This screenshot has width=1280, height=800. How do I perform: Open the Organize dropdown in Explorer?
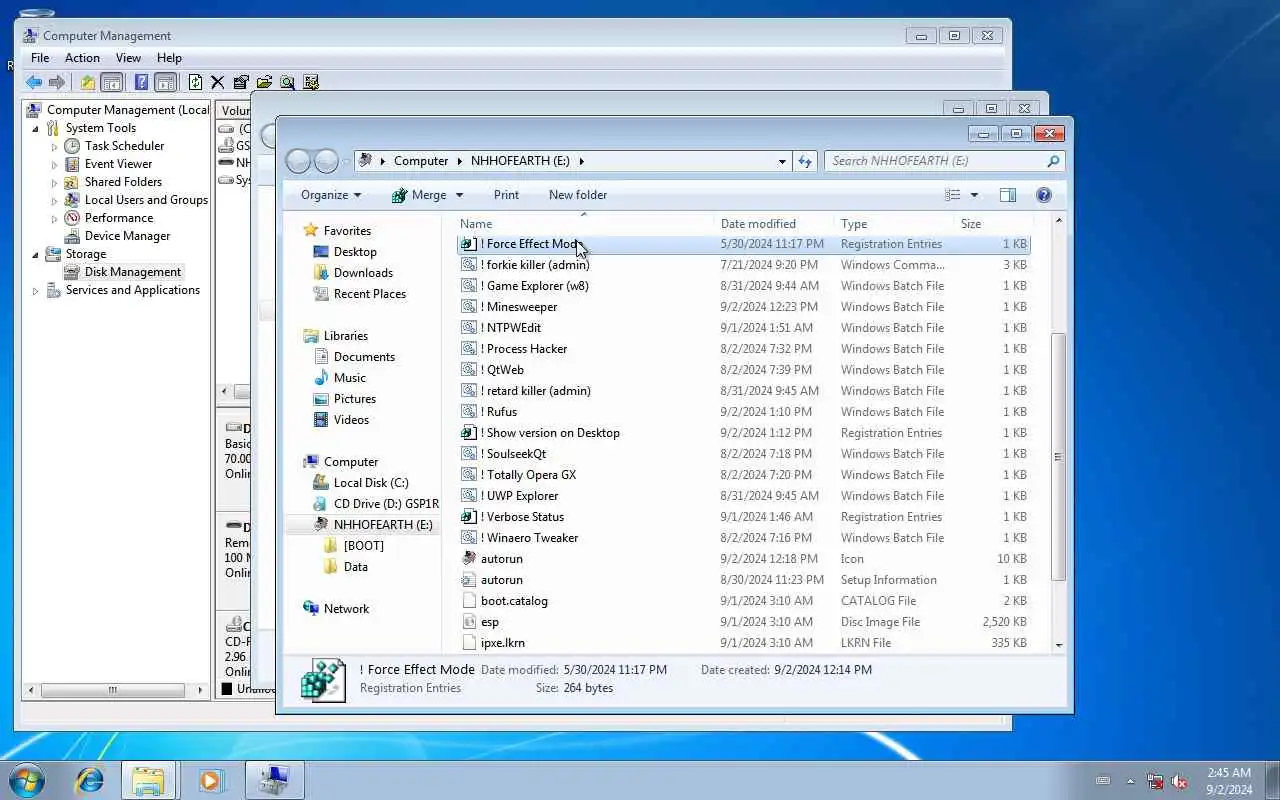point(331,195)
